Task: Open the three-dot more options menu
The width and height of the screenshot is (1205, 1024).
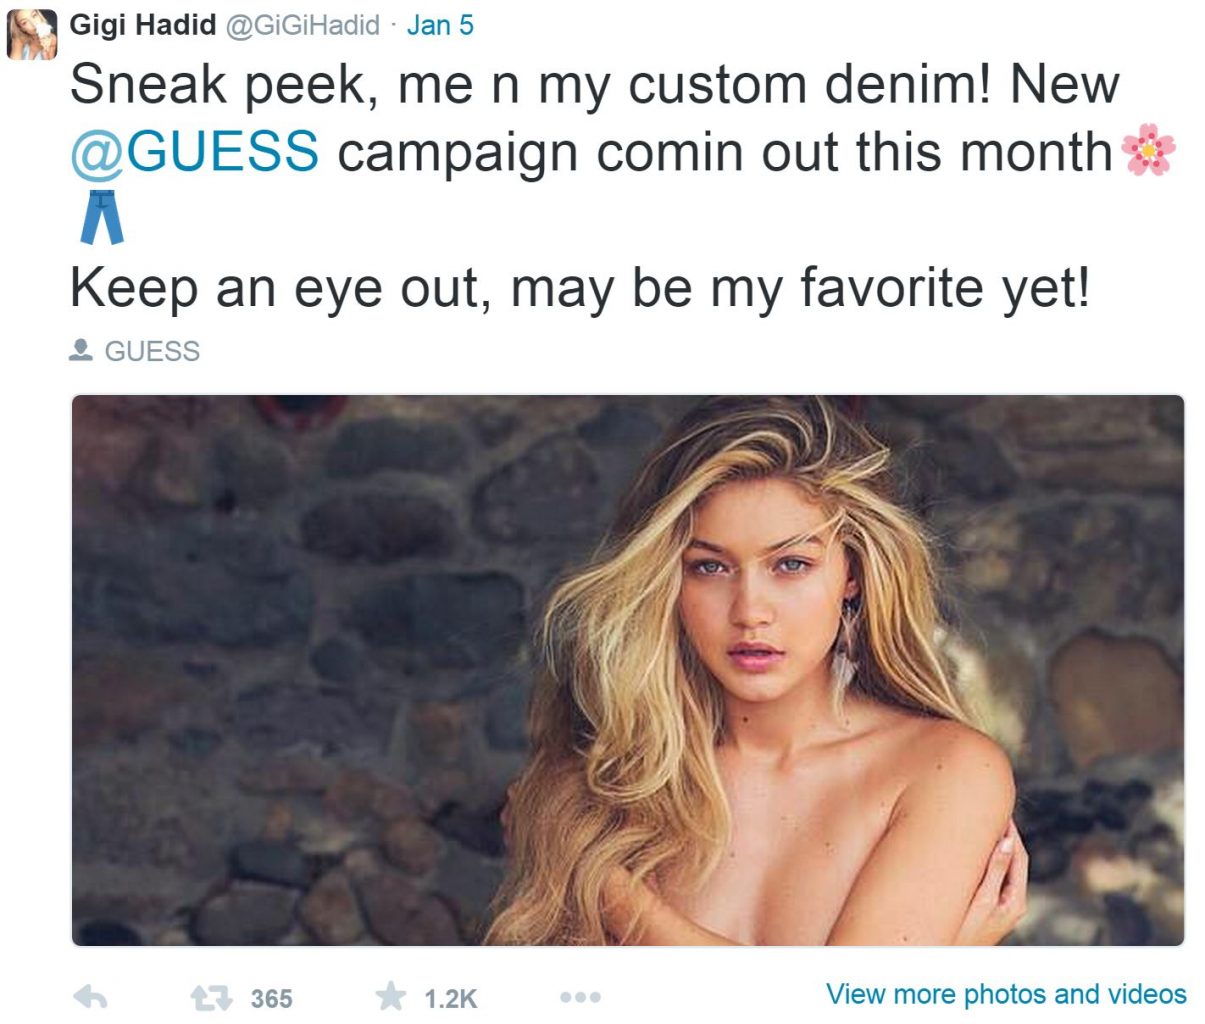Action: [580, 997]
